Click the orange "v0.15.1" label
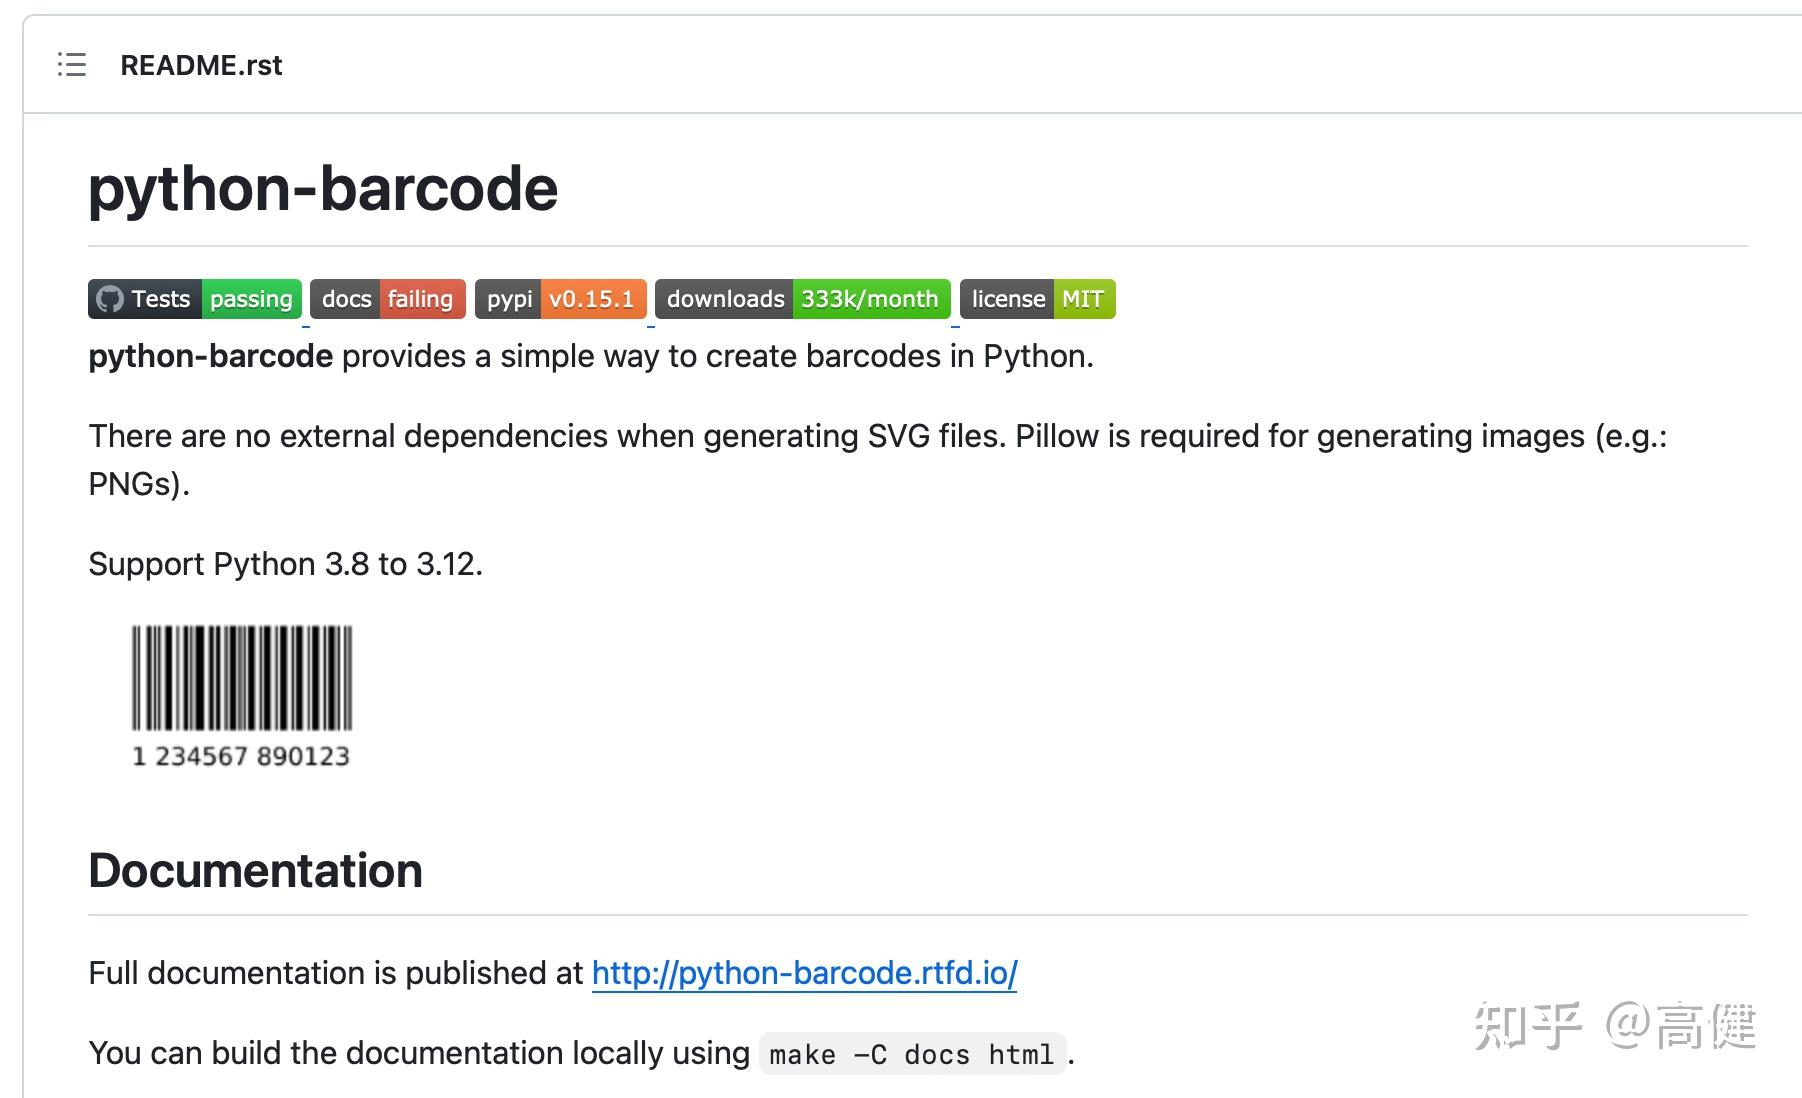This screenshot has height=1098, width=1802. [x=592, y=298]
